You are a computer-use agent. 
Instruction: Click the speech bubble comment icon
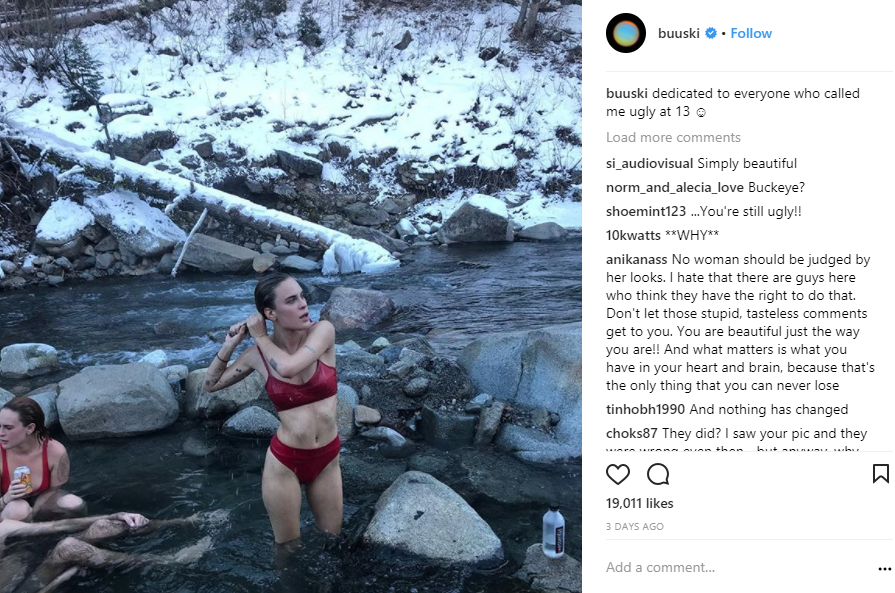pyautogui.click(x=657, y=474)
